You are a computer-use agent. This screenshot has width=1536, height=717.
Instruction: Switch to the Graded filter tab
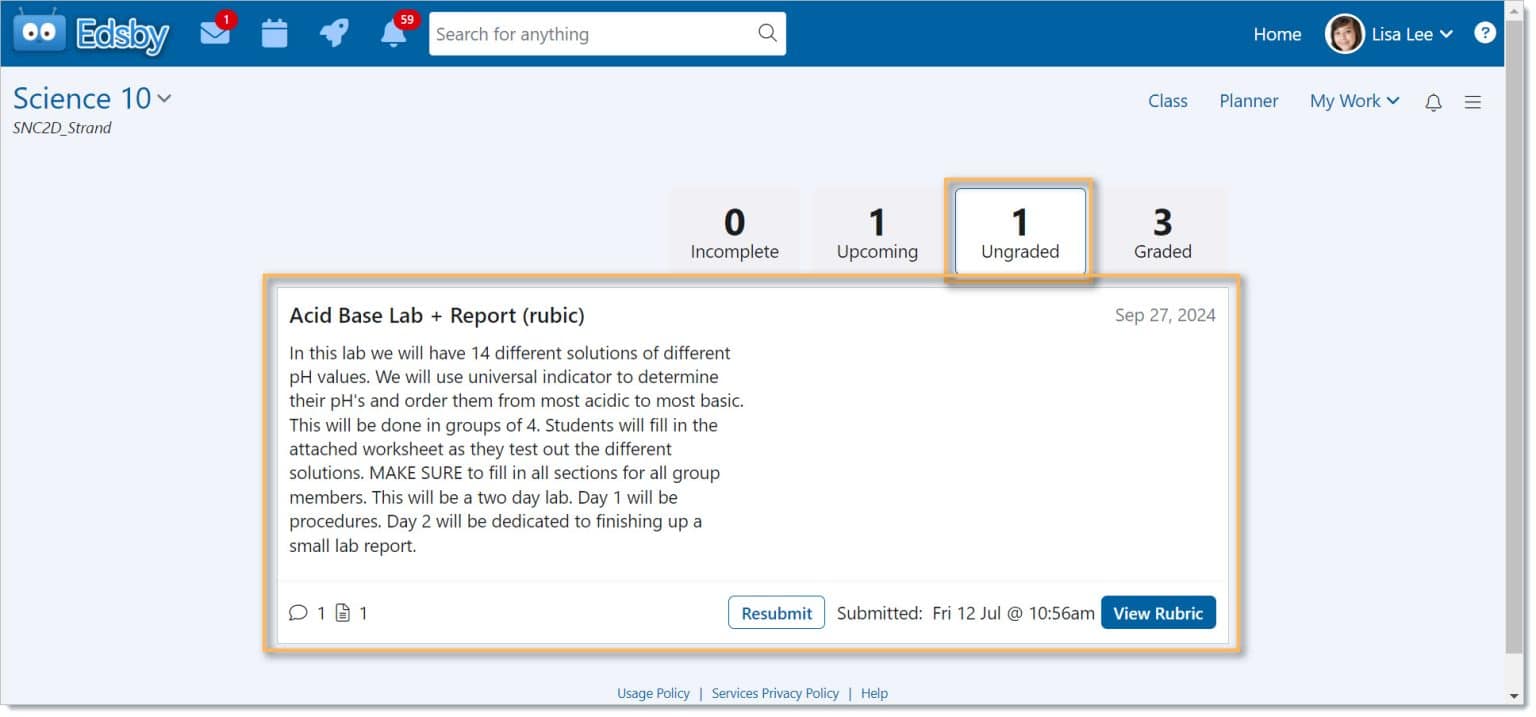point(1162,230)
